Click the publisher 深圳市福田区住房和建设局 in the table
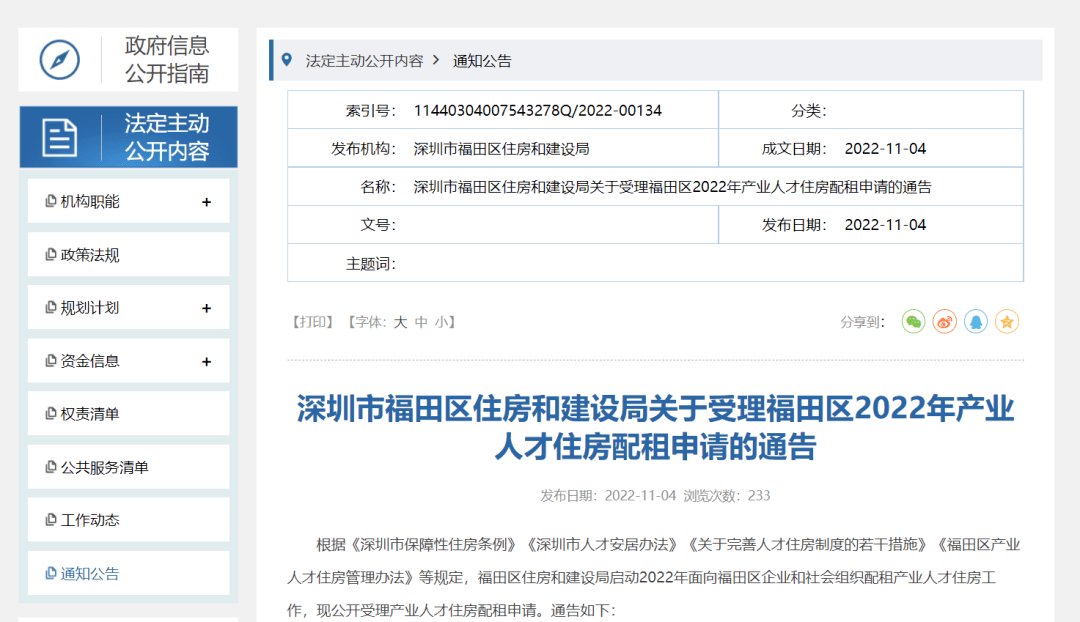1080x622 pixels. (x=501, y=149)
